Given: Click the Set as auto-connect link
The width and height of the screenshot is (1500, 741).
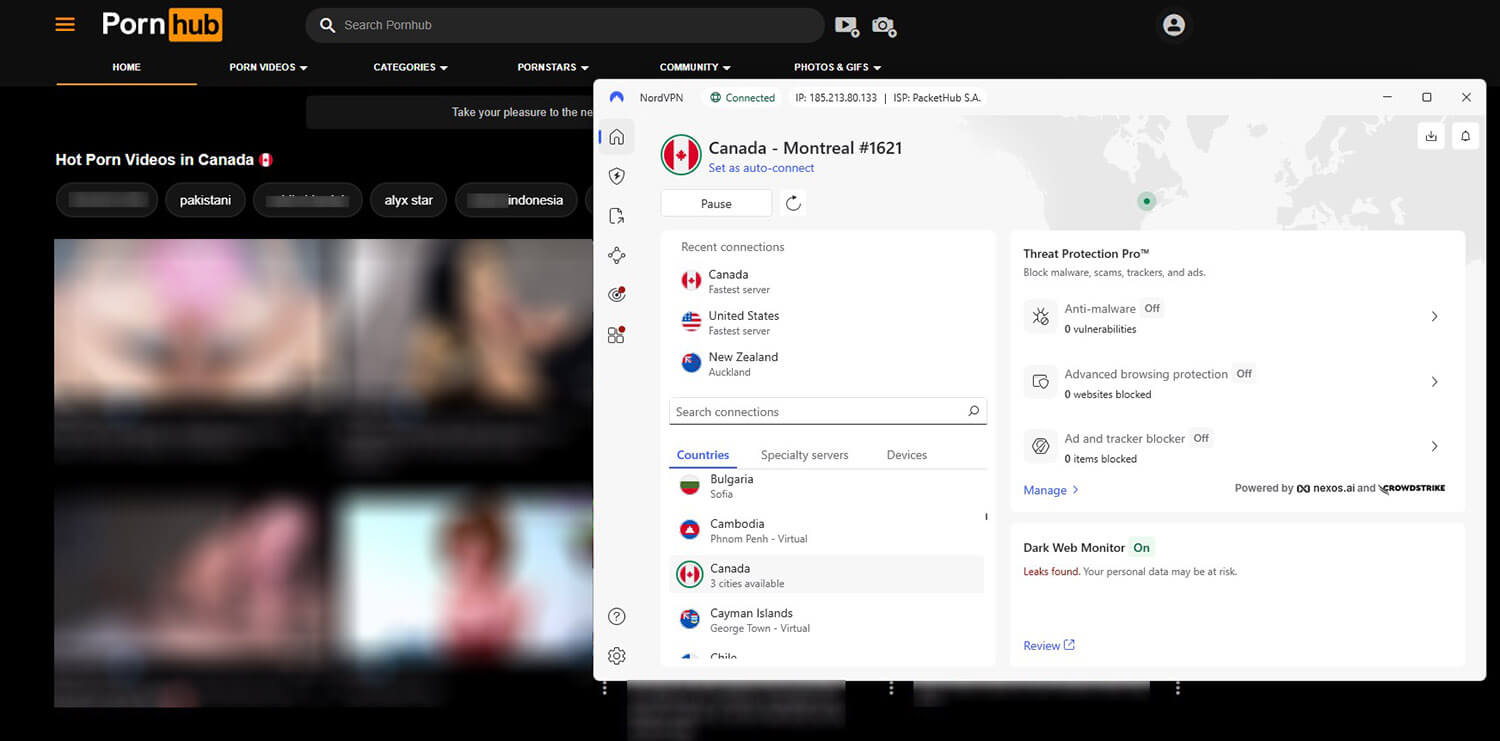Looking at the screenshot, I should pyautogui.click(x=761, y=168).
